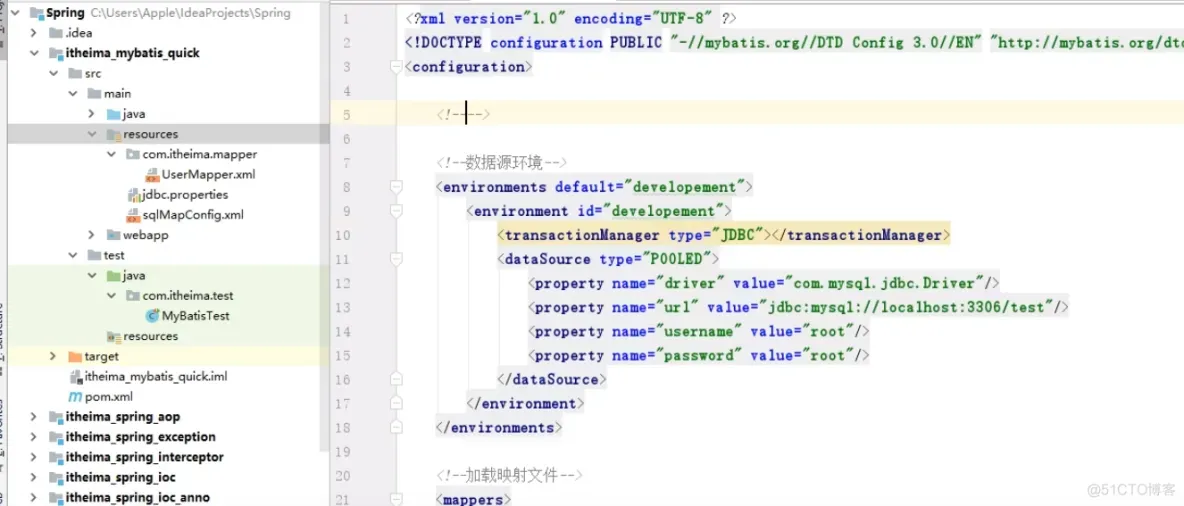Select sqlMapConfig.xml in the project tree
Image resolution: width=1184 pixels, height=506 pixels.
coord(193,215)
